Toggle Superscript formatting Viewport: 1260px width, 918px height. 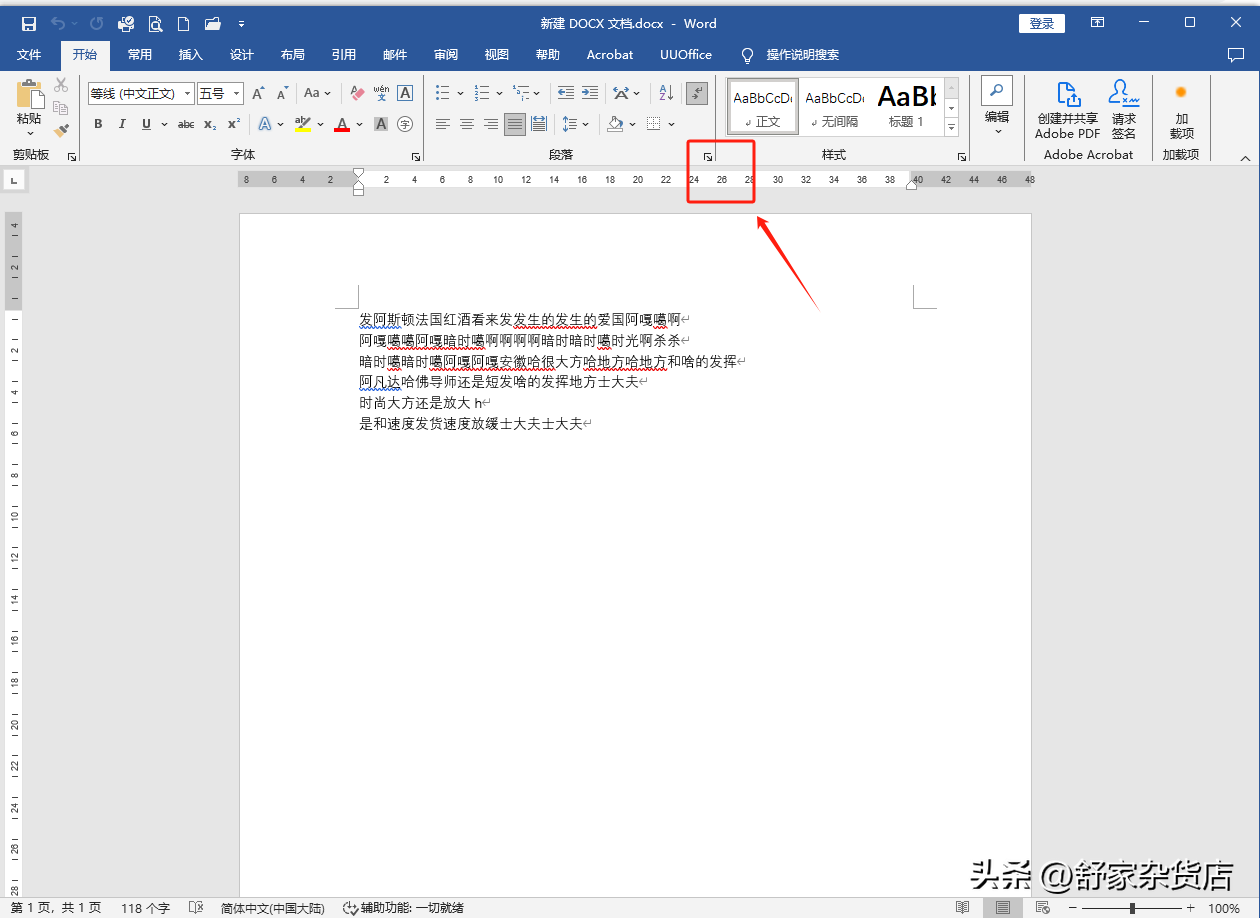pos(234,124)
